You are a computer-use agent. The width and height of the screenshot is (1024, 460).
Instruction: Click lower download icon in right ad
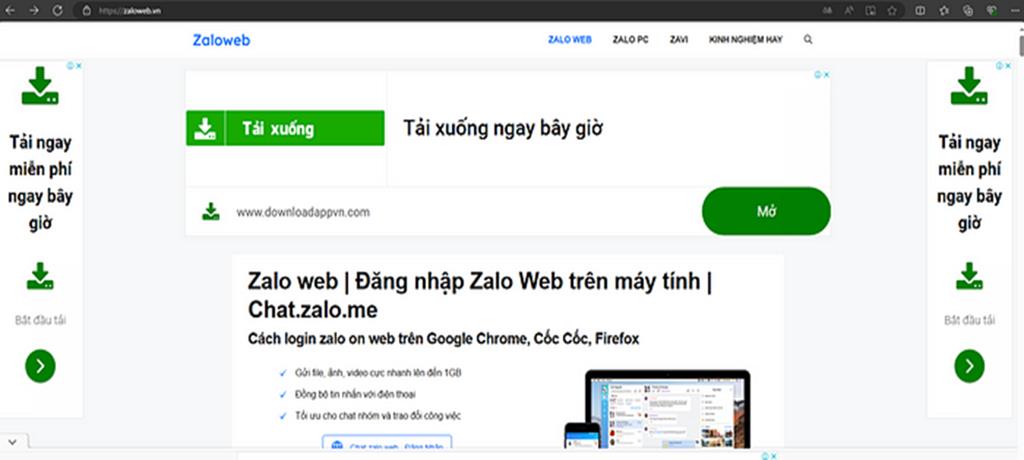coord(970,276)
